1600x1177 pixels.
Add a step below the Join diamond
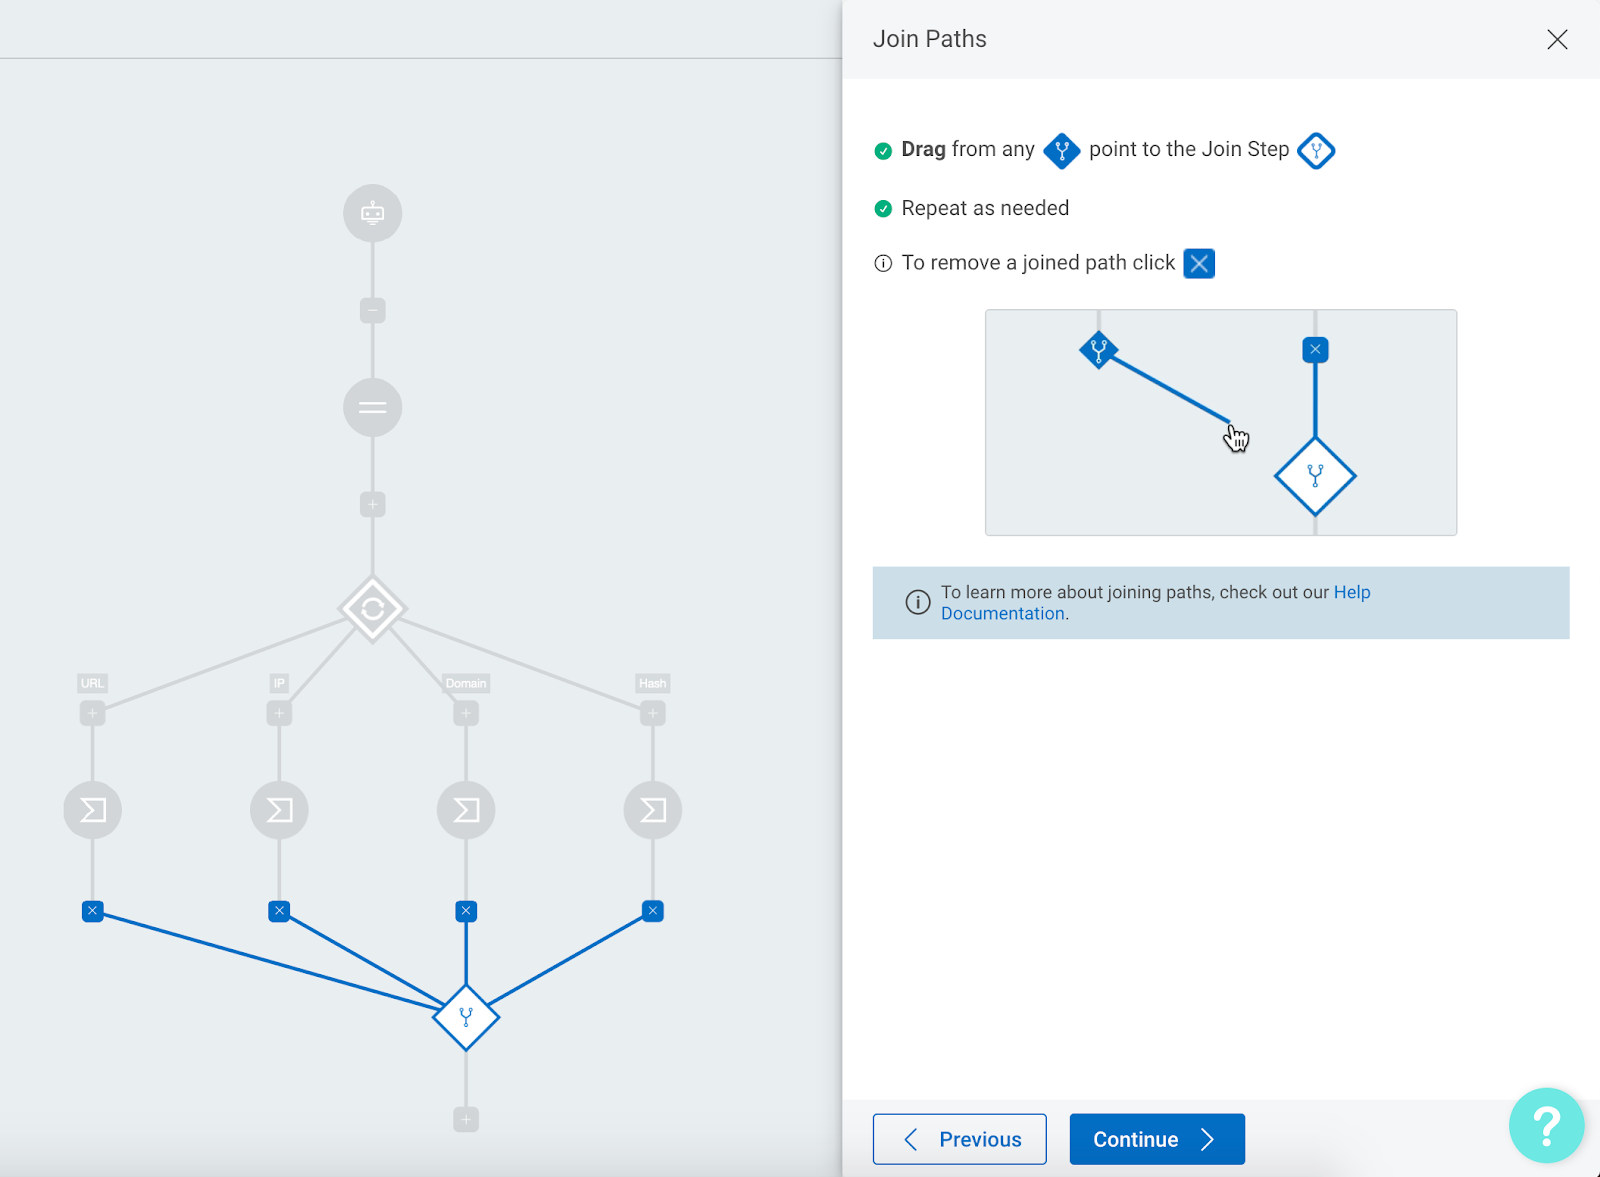point(466,1120)
